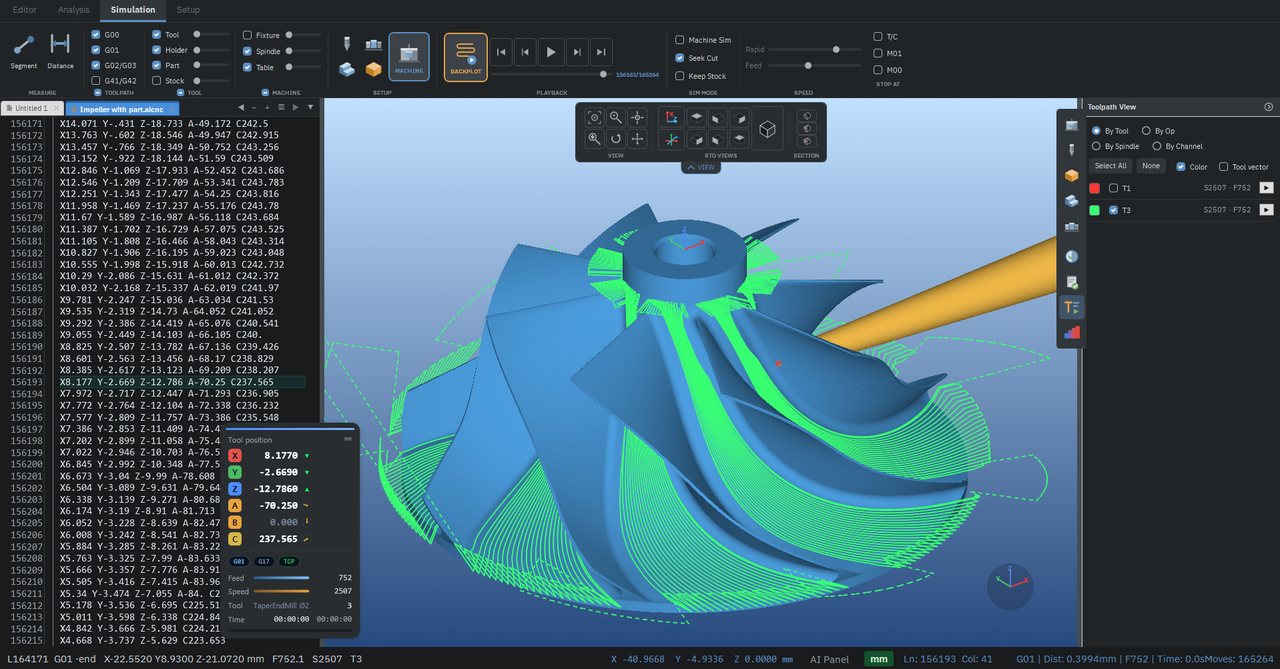This screenshot has height=669, width=1280.
Task: Enable the Tool vector checkbox
Action: click(1224, 167)
